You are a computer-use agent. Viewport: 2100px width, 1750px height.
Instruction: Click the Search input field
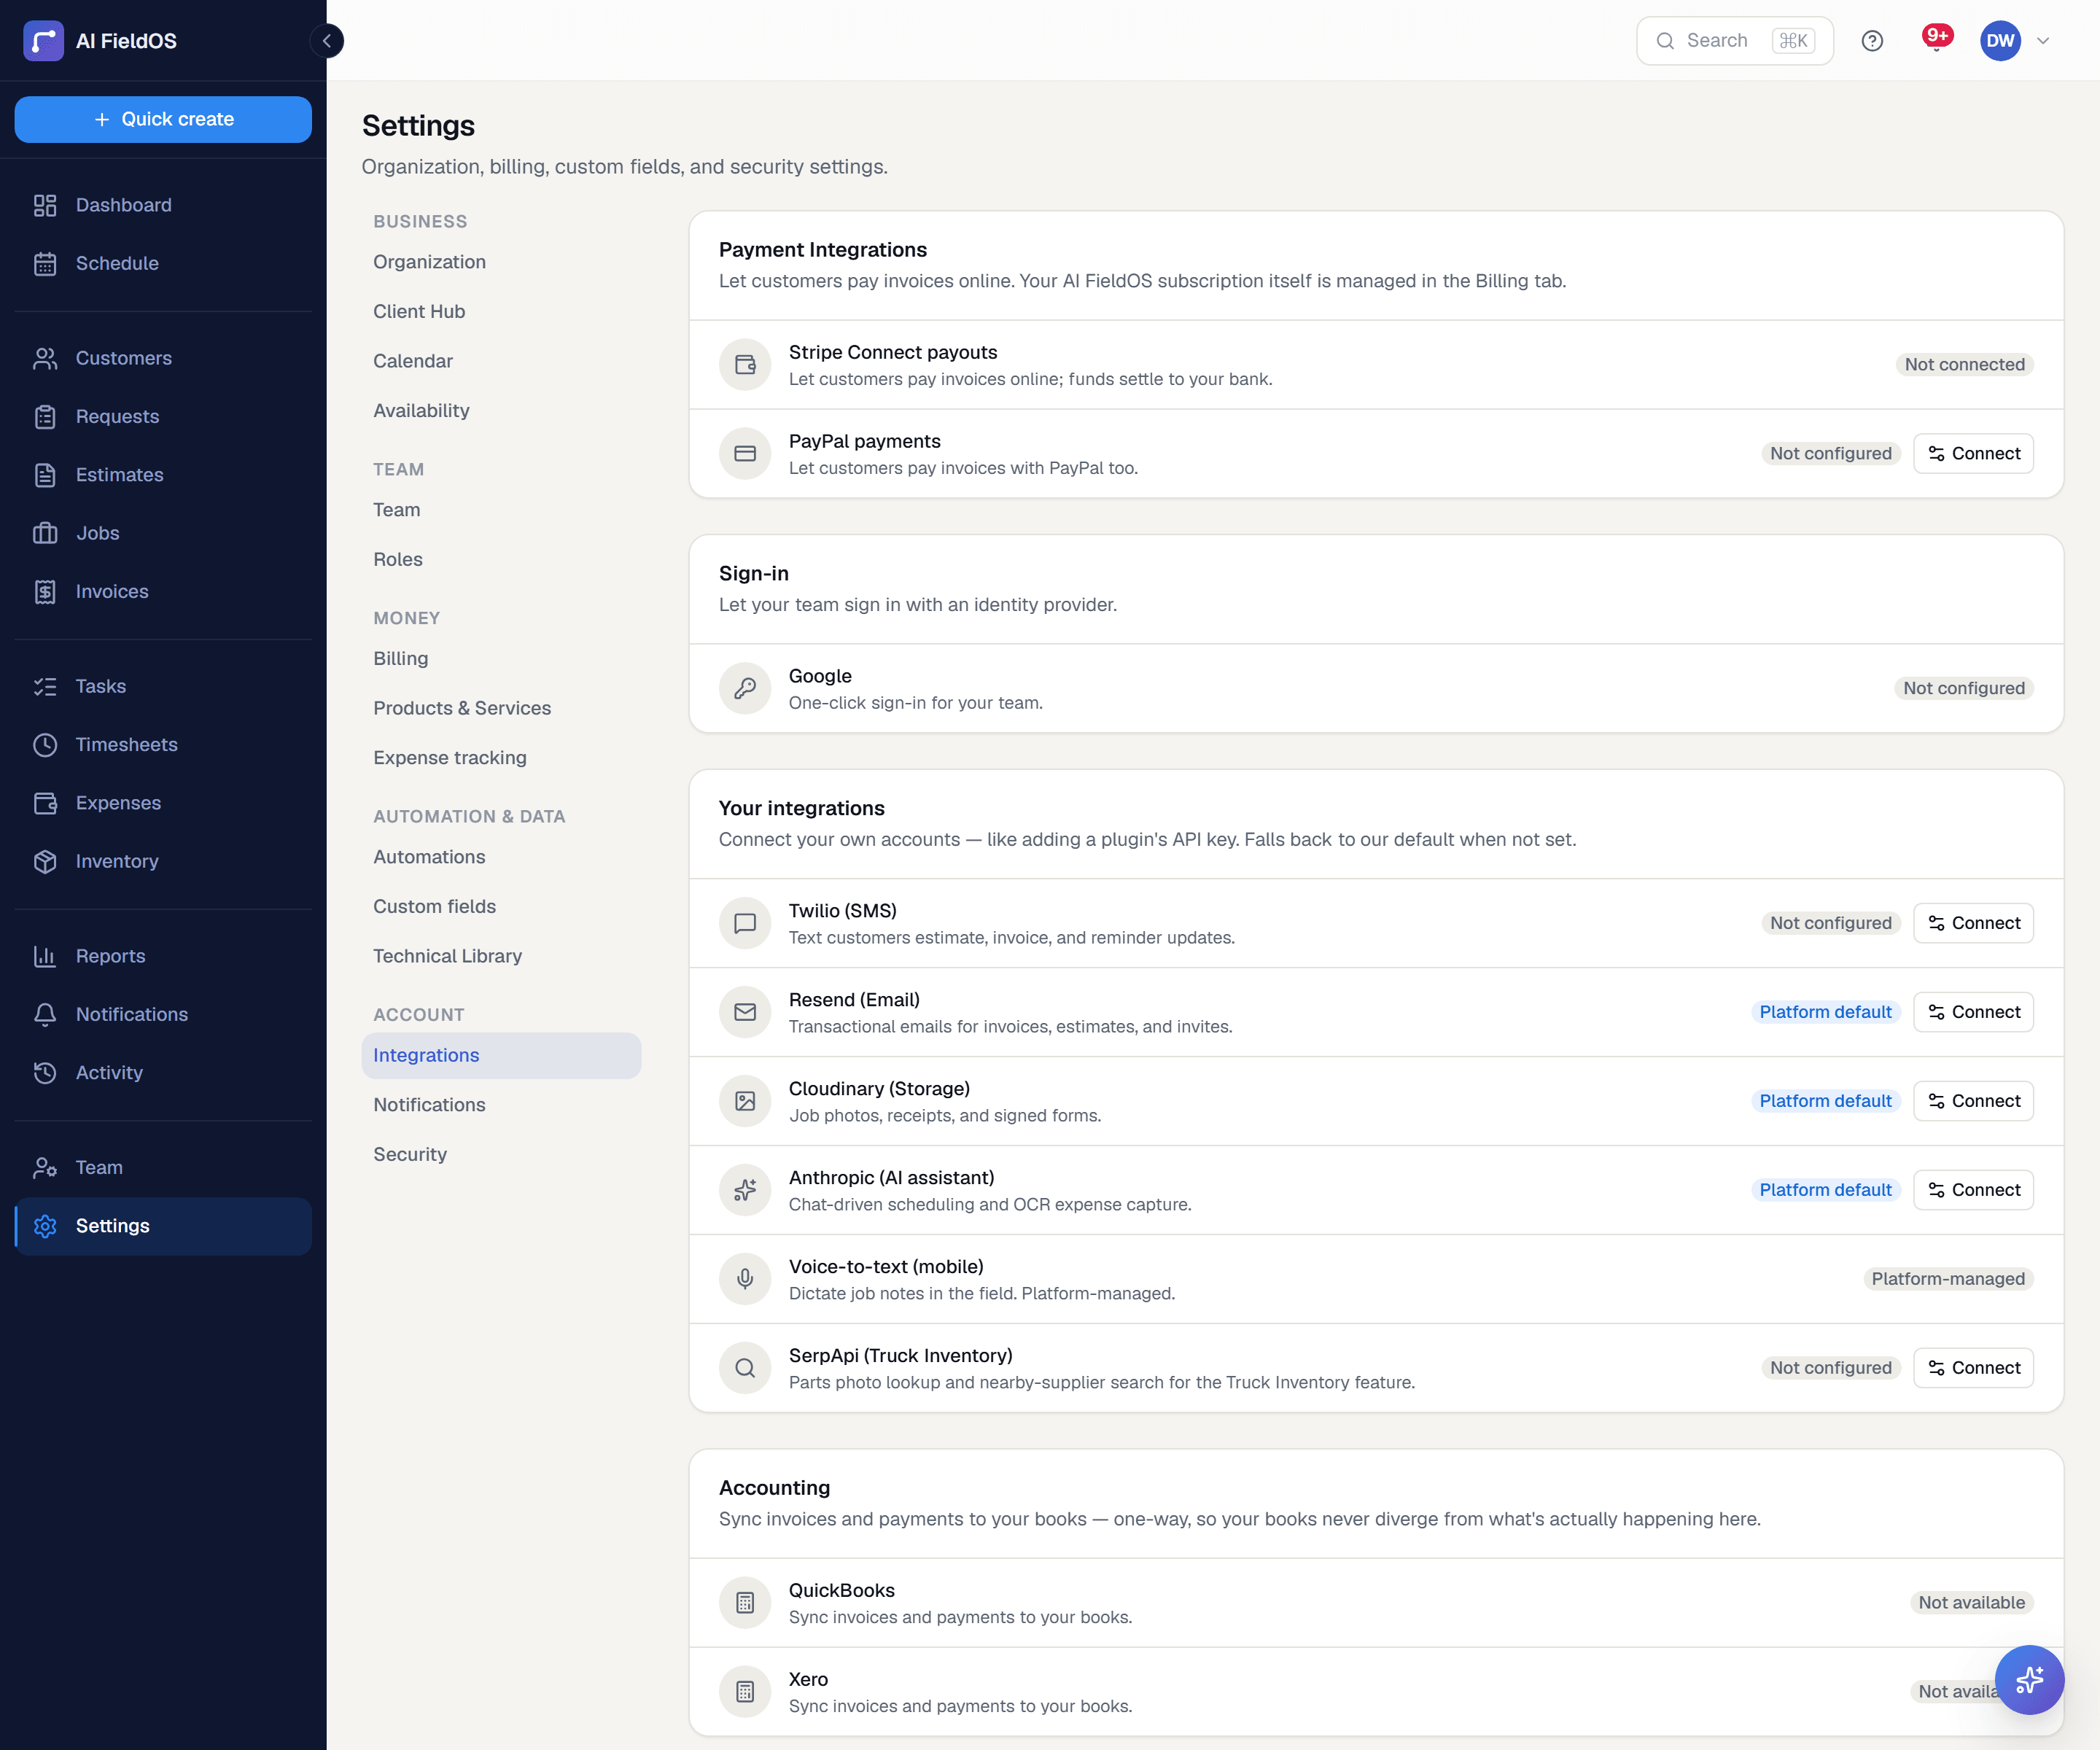(x=1734, y=41)
